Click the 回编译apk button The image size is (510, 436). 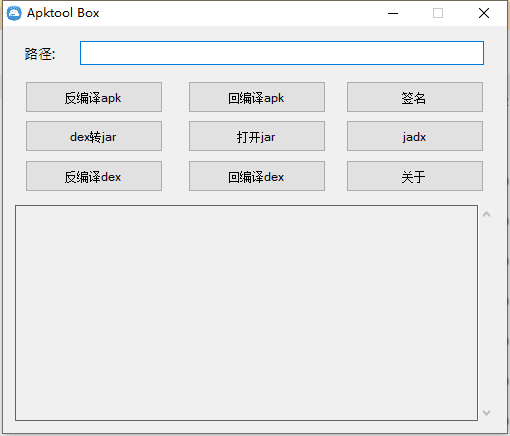257,97
